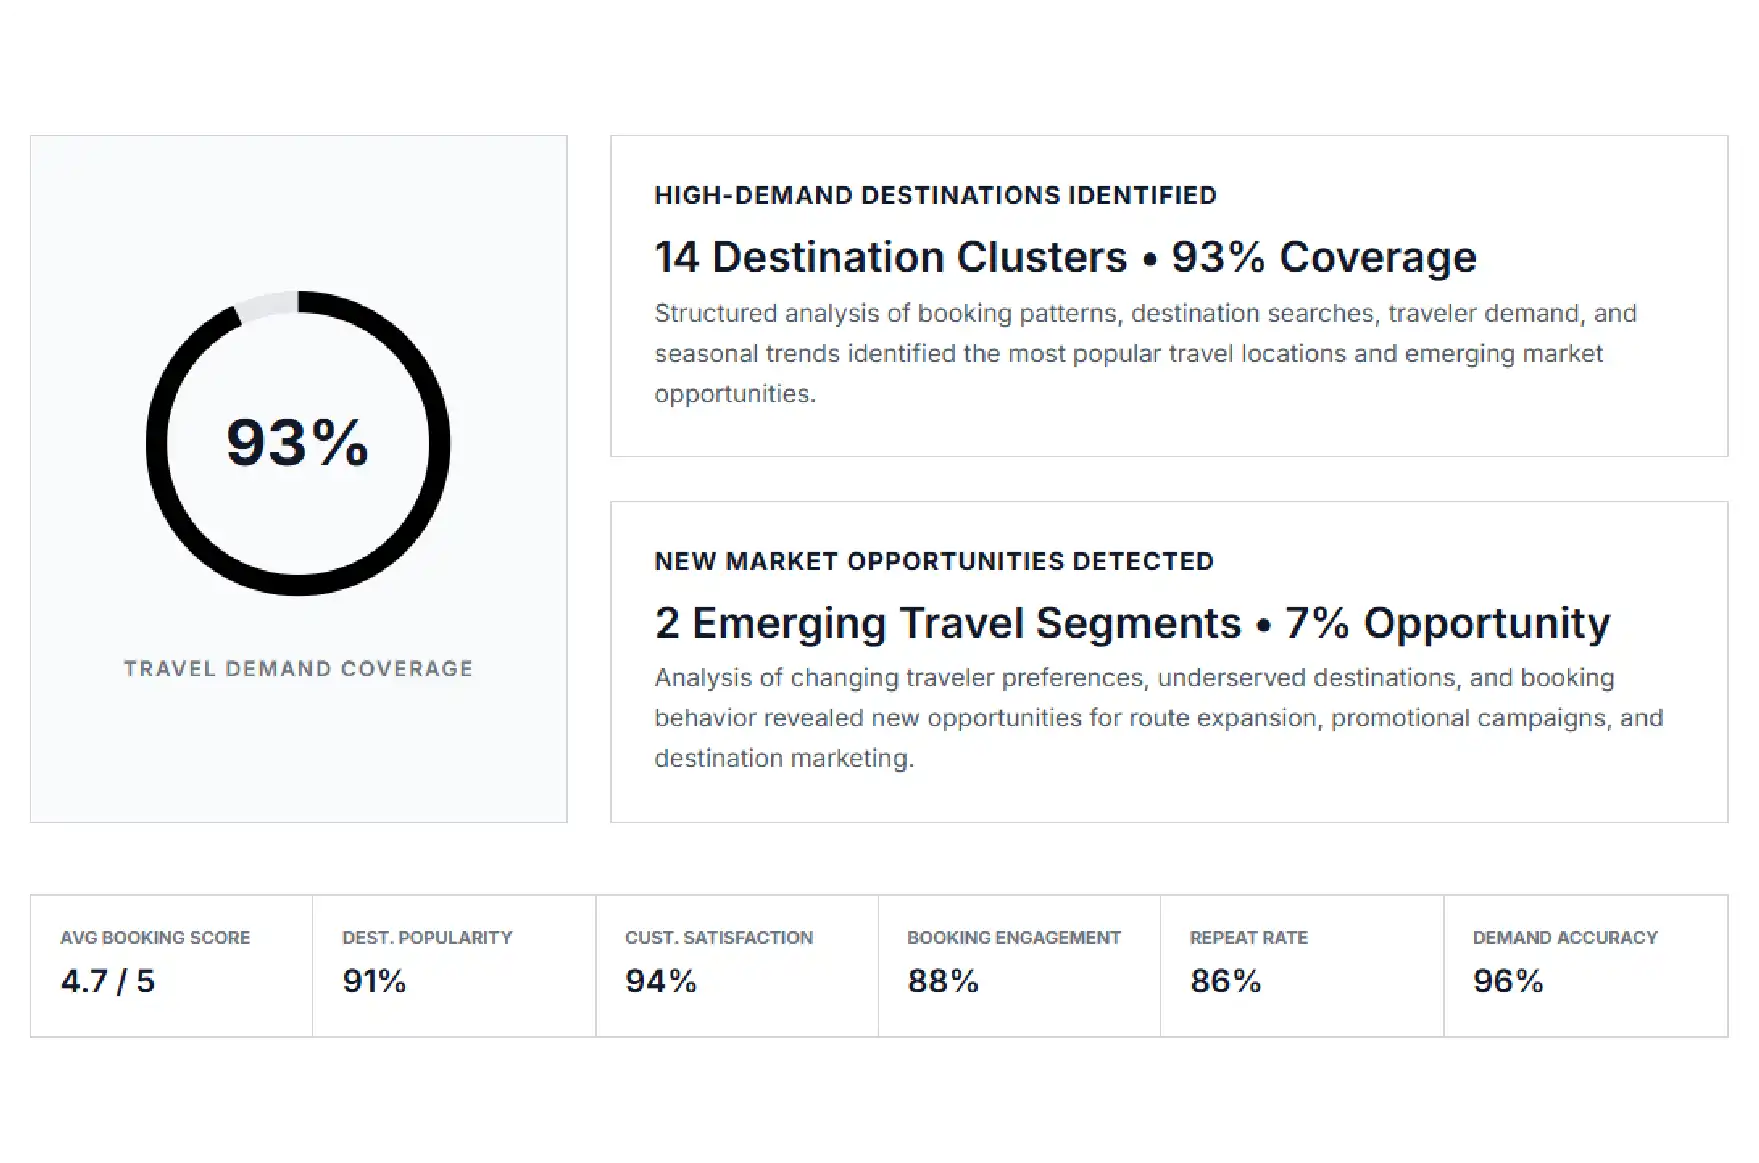Click the Cust. Satisfaction label
This screenshot has width=1759, height=1163.
click(x=719, y=938)
